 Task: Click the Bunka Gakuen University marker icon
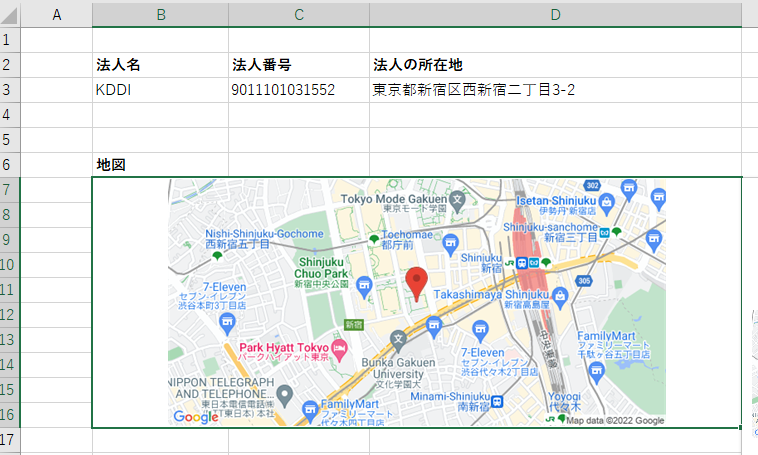[x=398, y=339]
